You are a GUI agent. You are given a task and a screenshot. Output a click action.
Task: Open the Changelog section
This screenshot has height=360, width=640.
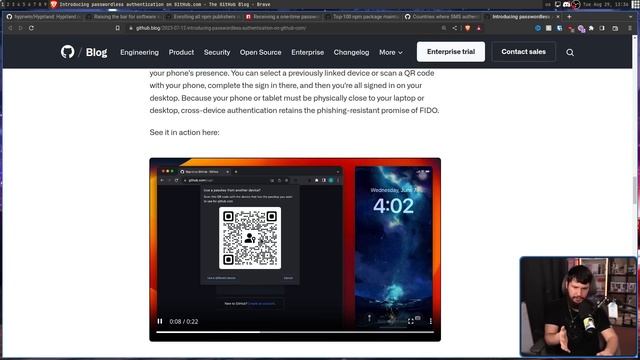click(351, 52)
